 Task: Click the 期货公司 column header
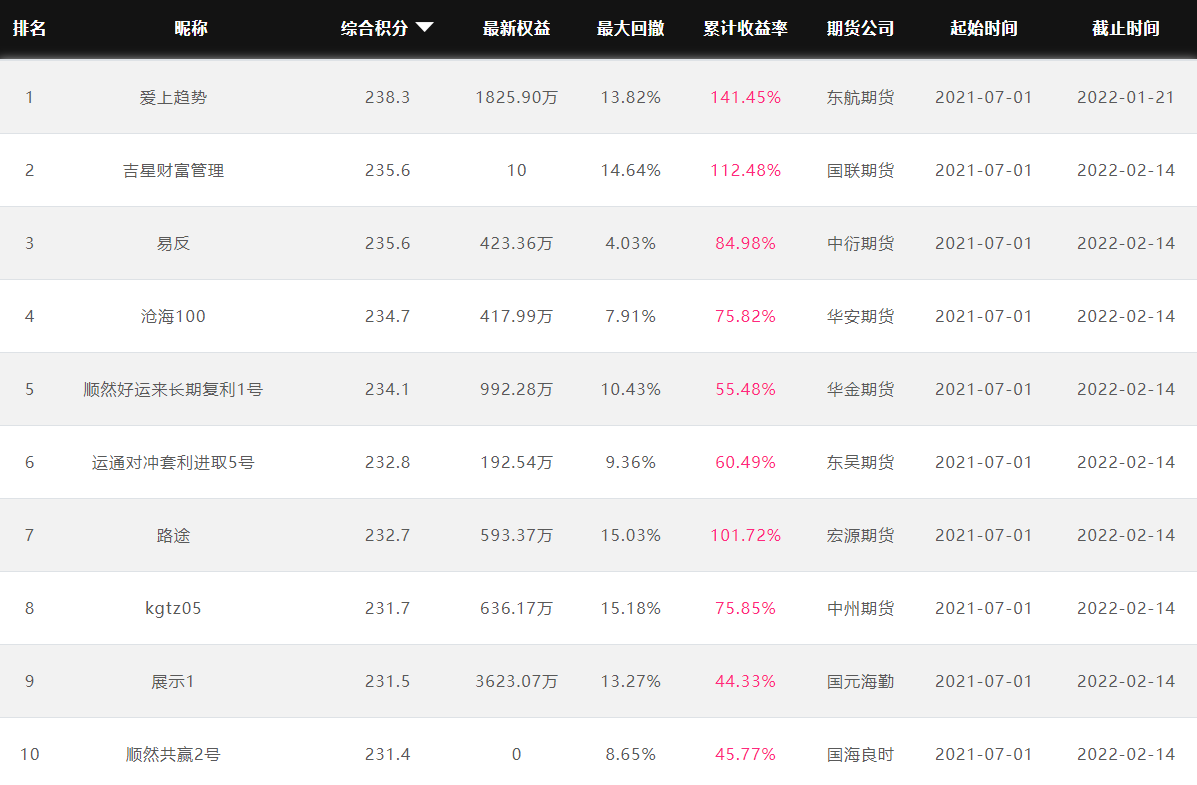click(x=860, y=28)
